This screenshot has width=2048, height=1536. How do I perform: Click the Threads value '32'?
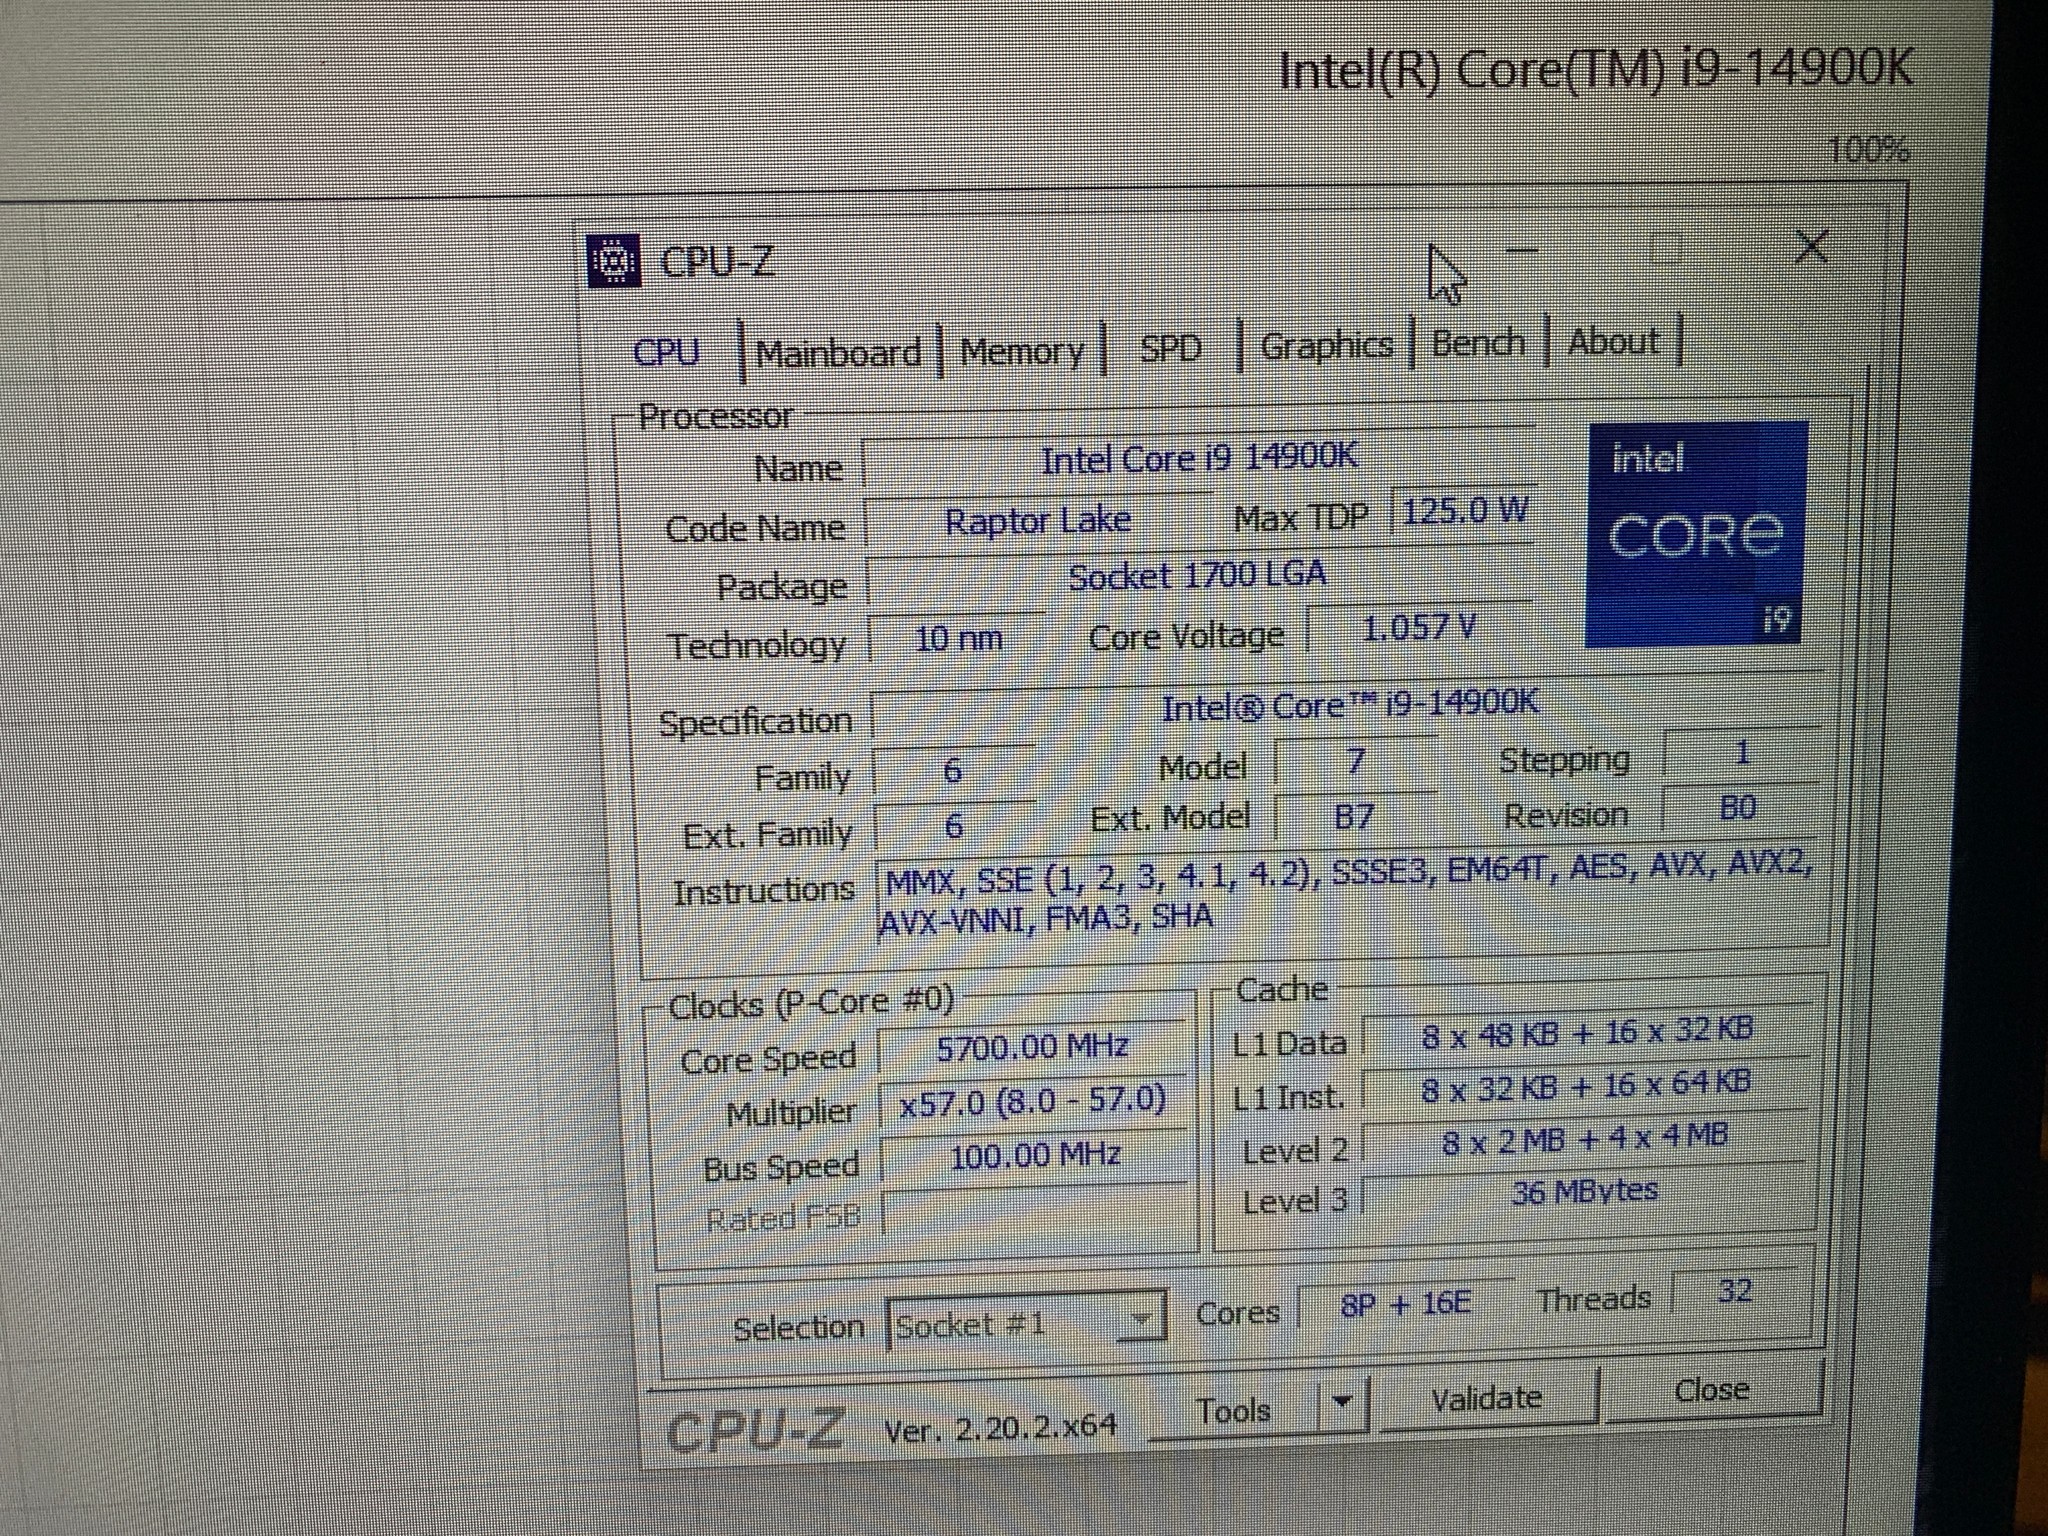coord(1735,1291)
